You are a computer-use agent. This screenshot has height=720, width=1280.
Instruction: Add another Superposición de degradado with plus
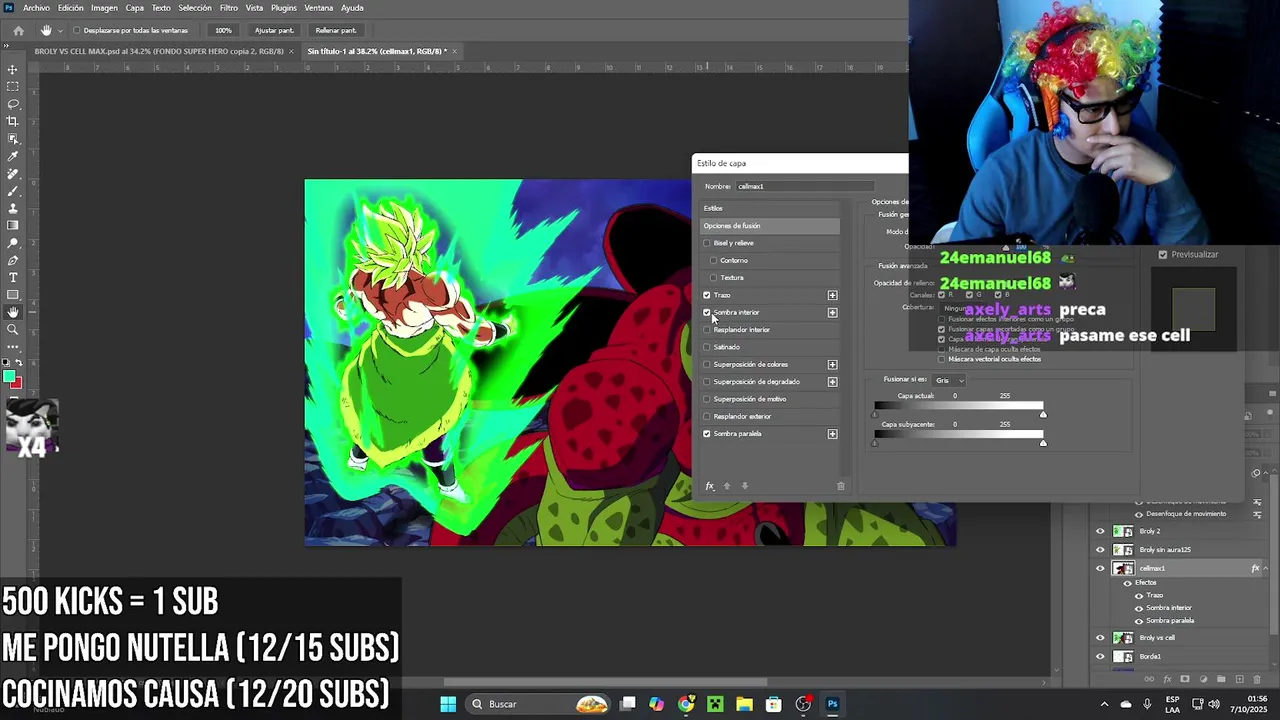click(832, 382)
